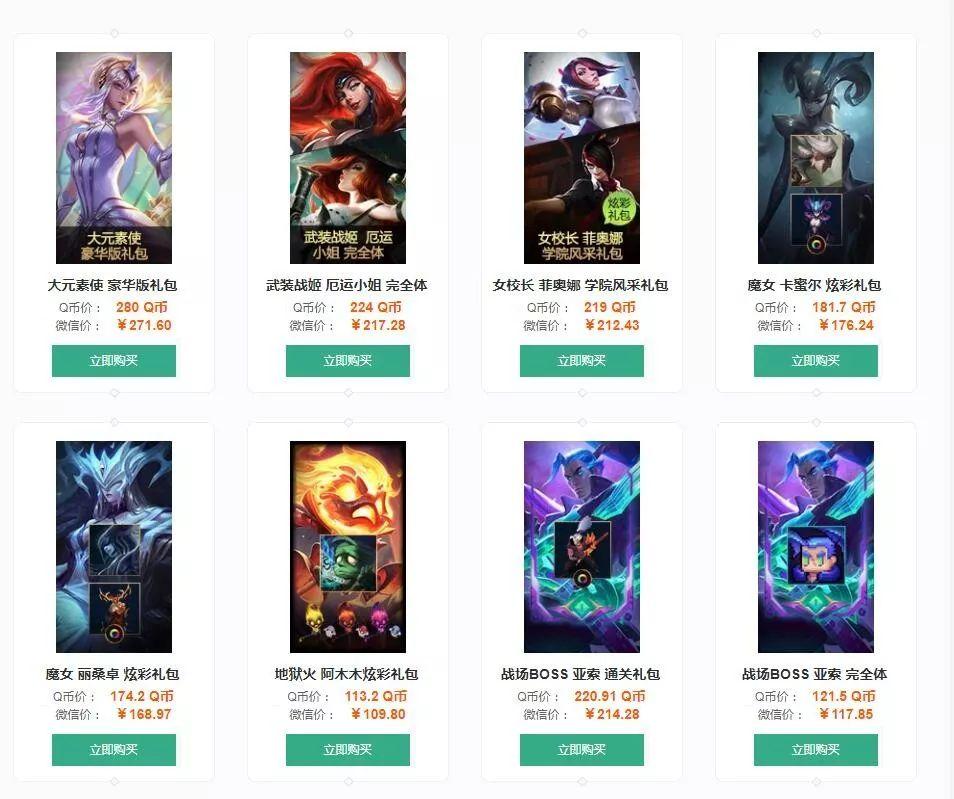The height and width of the screenshot is (799, 954).
Task: Purchase the 战场BOSS 亚索 通关礼包
Action: pyautogui.click(x=582, y=750)
